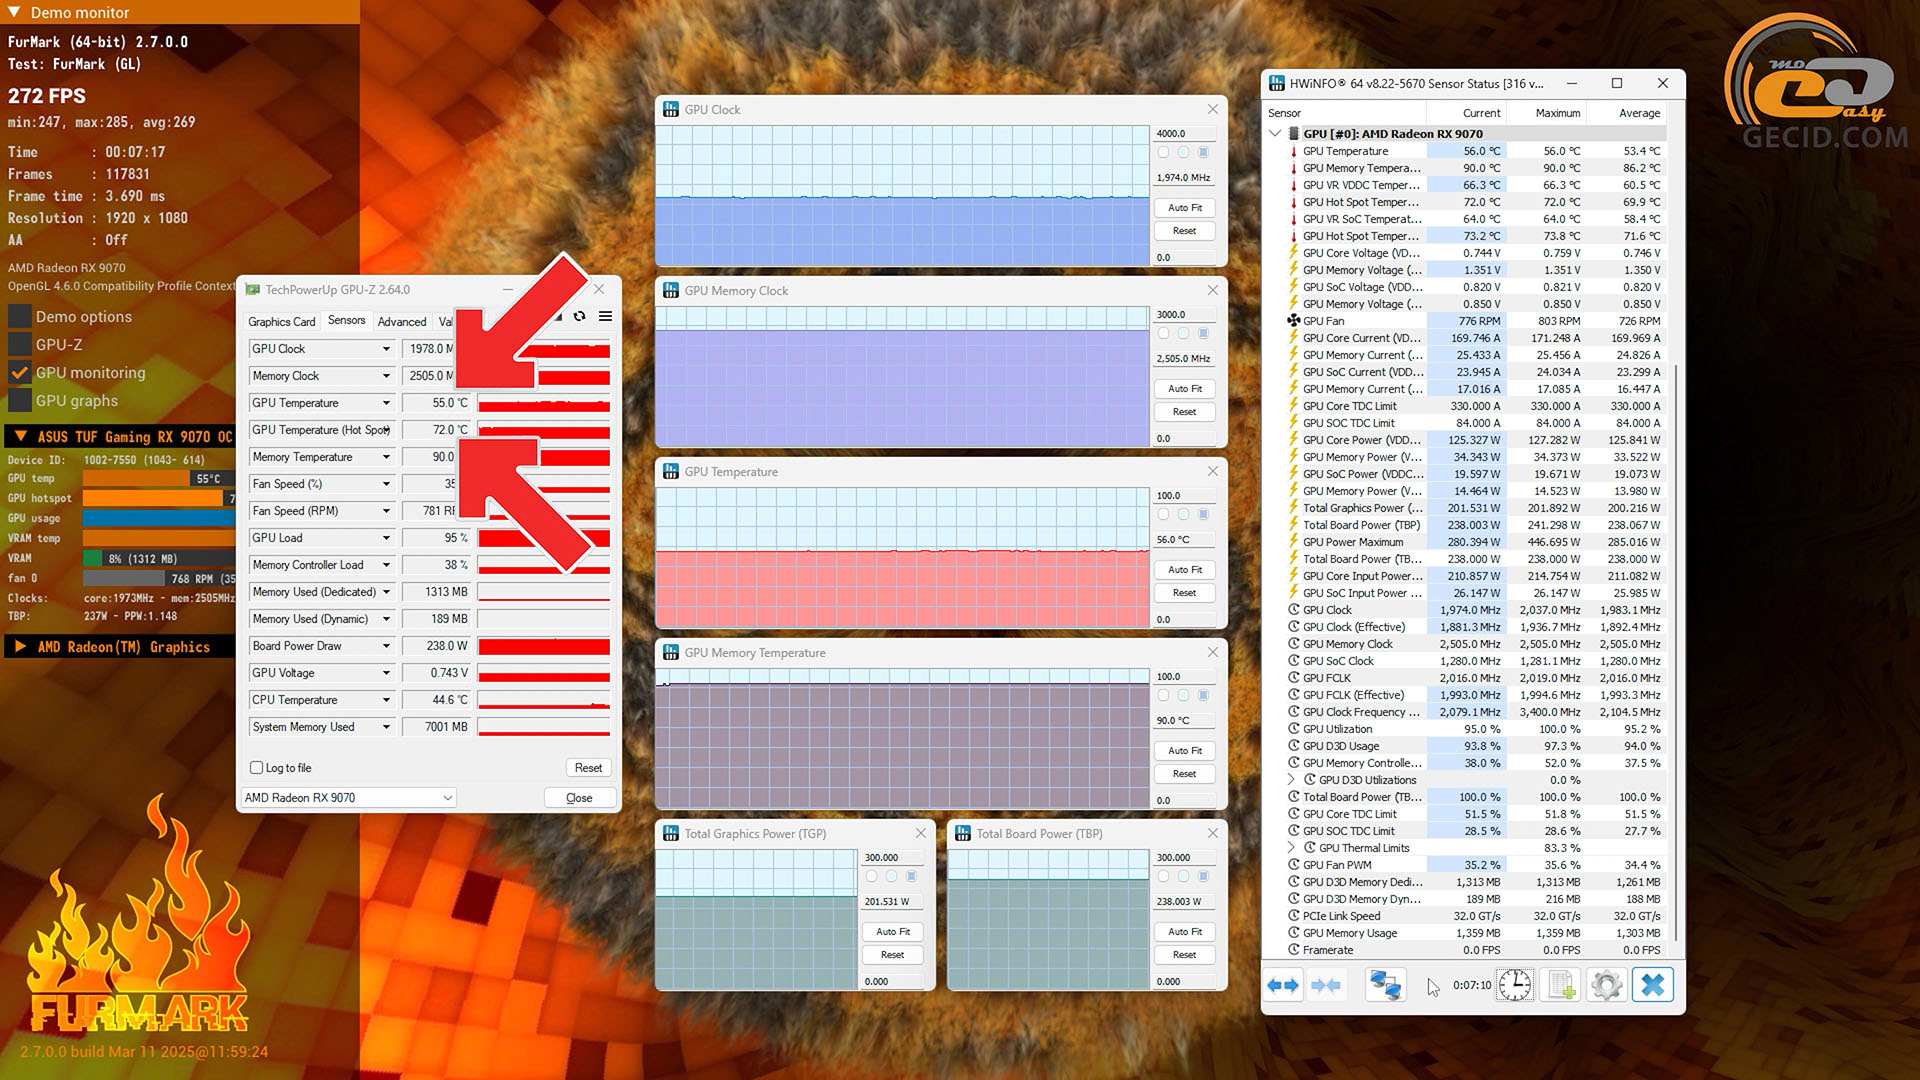Check the Log to file checkbox
The height and width of the screenshot is (1080, 1920).
point(257,768)
